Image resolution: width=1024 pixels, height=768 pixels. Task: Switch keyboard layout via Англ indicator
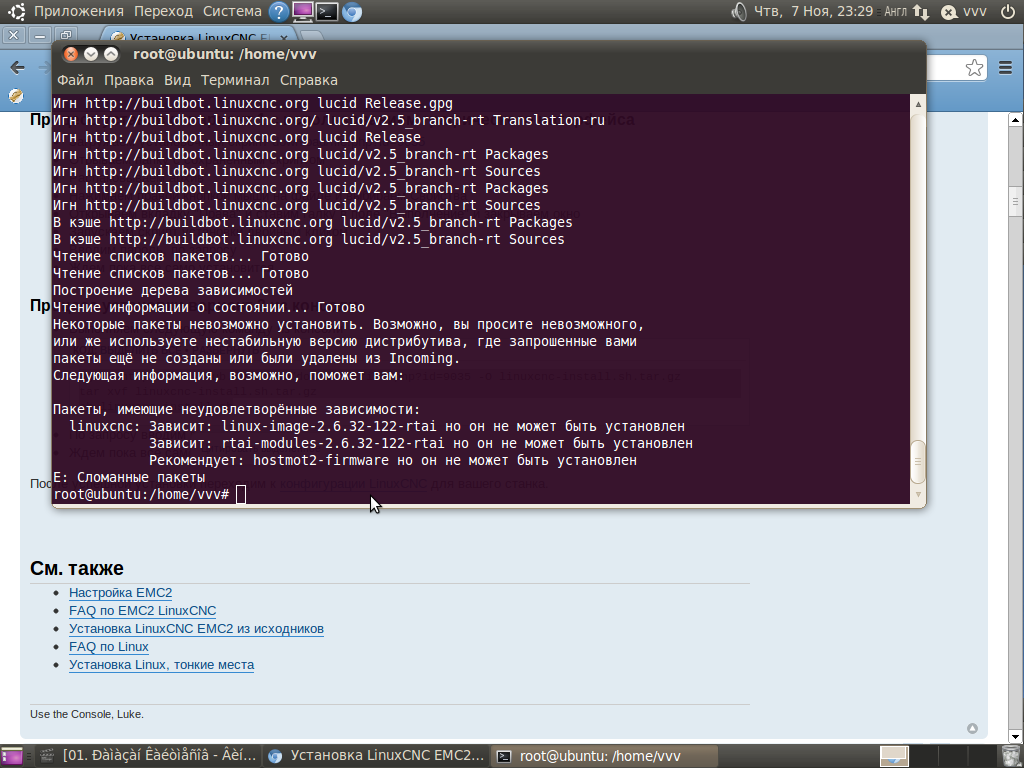tap(895, 12)
